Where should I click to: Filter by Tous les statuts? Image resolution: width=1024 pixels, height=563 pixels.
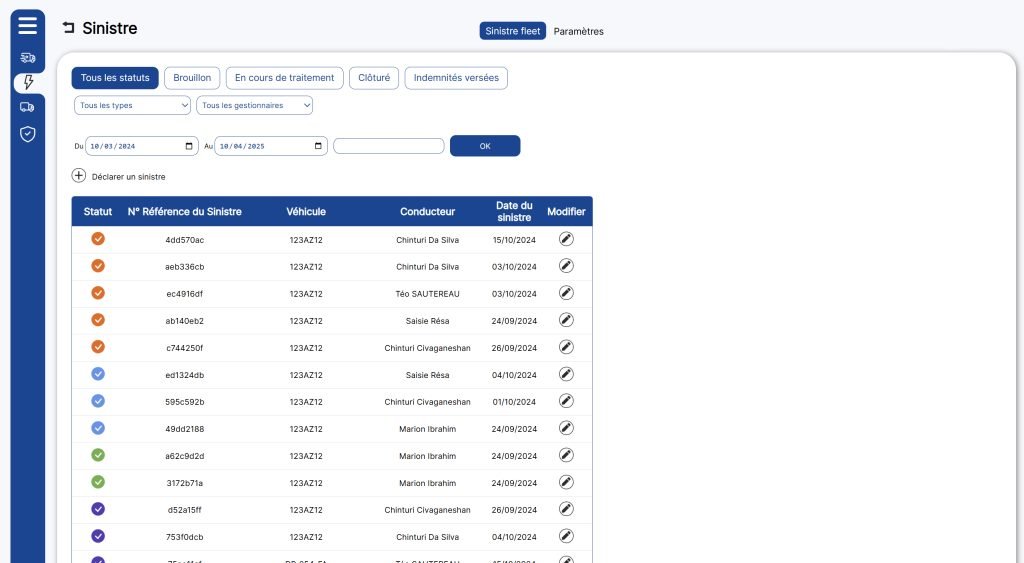[x=115, y=78]
